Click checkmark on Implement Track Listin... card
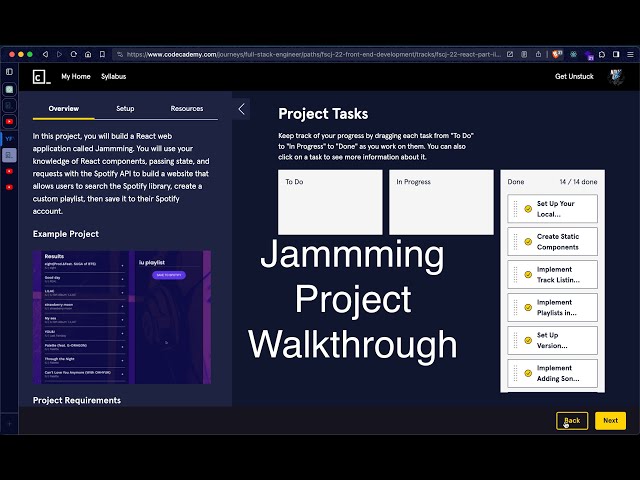The width and height of the screenshot is (640, 480). click(528, 275)
